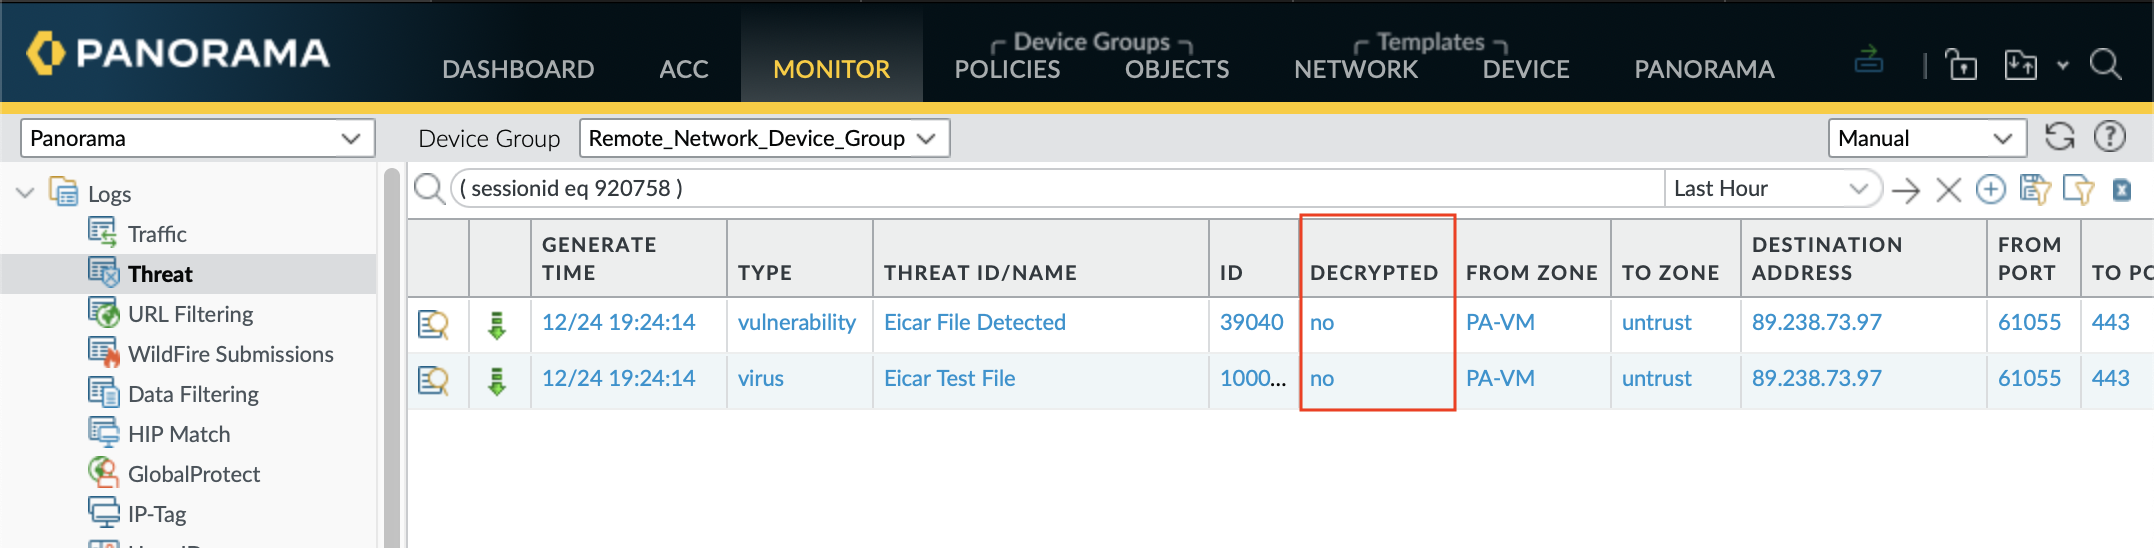Open detail view for Eicar Test File row
2154x548 pixels.
[x=433, y=380]
